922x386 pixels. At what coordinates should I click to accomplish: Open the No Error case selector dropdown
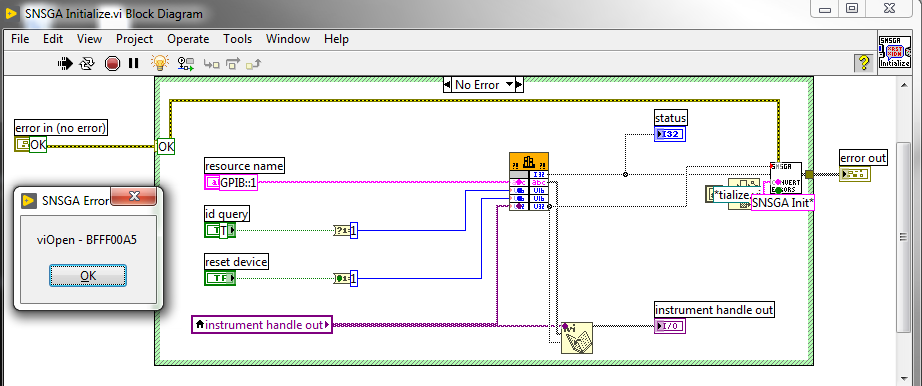click(509, 85)
